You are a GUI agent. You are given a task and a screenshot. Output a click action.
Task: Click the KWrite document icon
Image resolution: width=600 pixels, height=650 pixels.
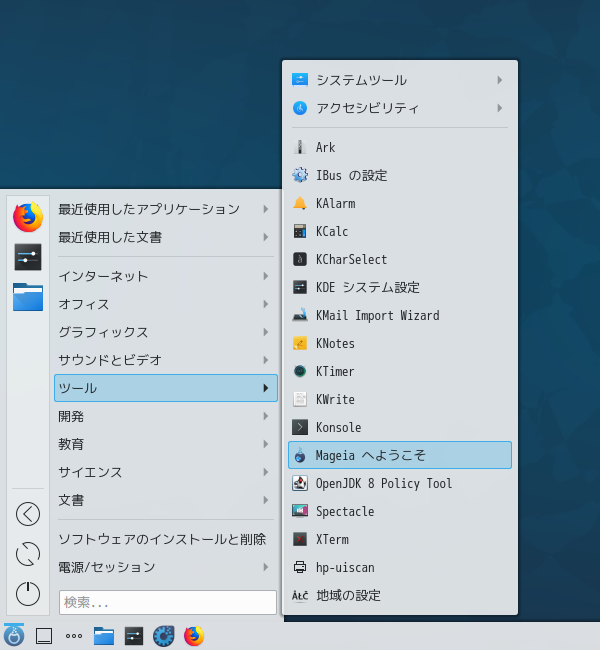pos(300,399)
